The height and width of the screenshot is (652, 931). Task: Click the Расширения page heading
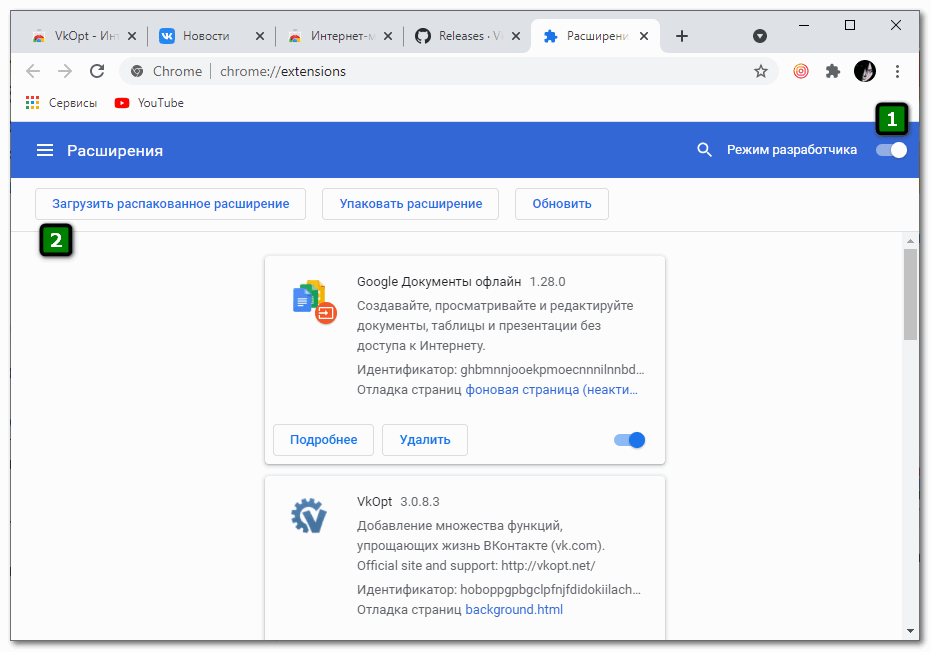pyautogui.click(x=115, y=151)
